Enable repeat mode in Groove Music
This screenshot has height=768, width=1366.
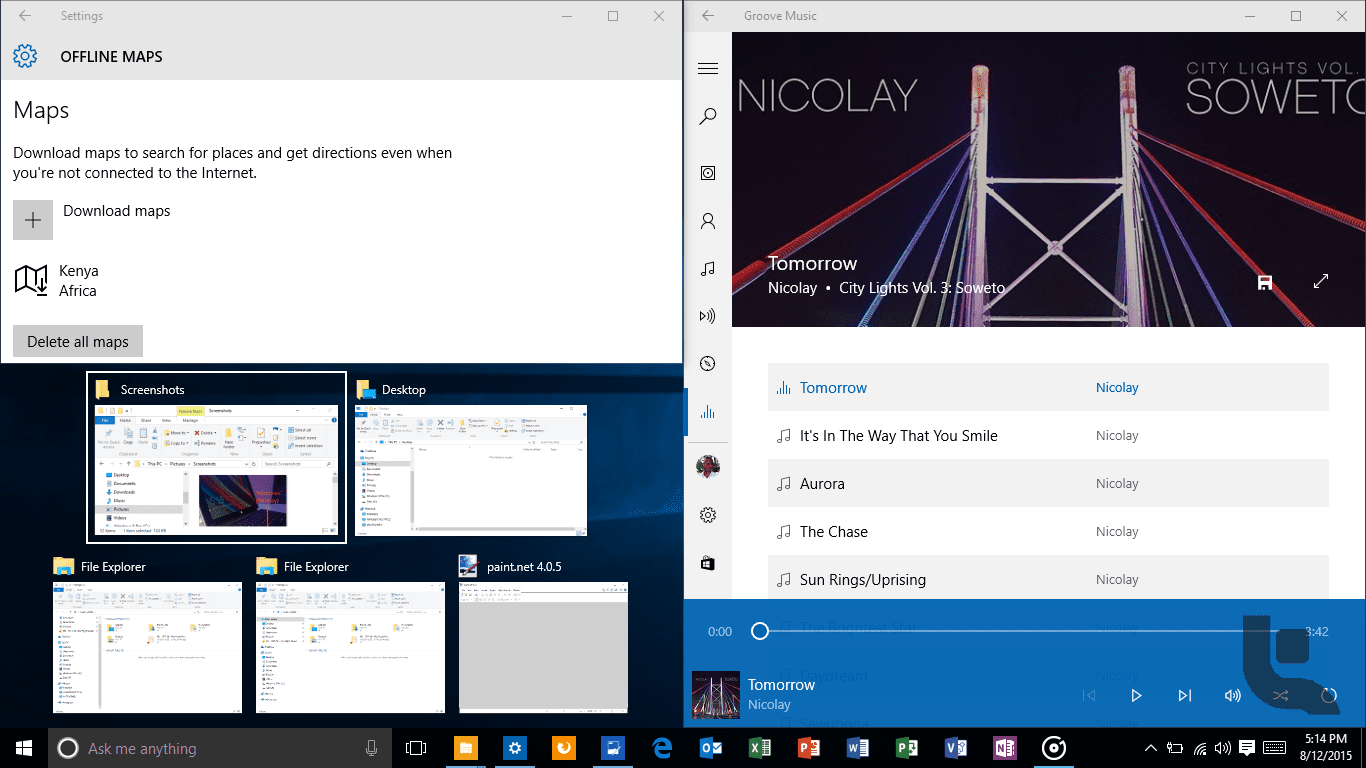tap(1329, 695)
